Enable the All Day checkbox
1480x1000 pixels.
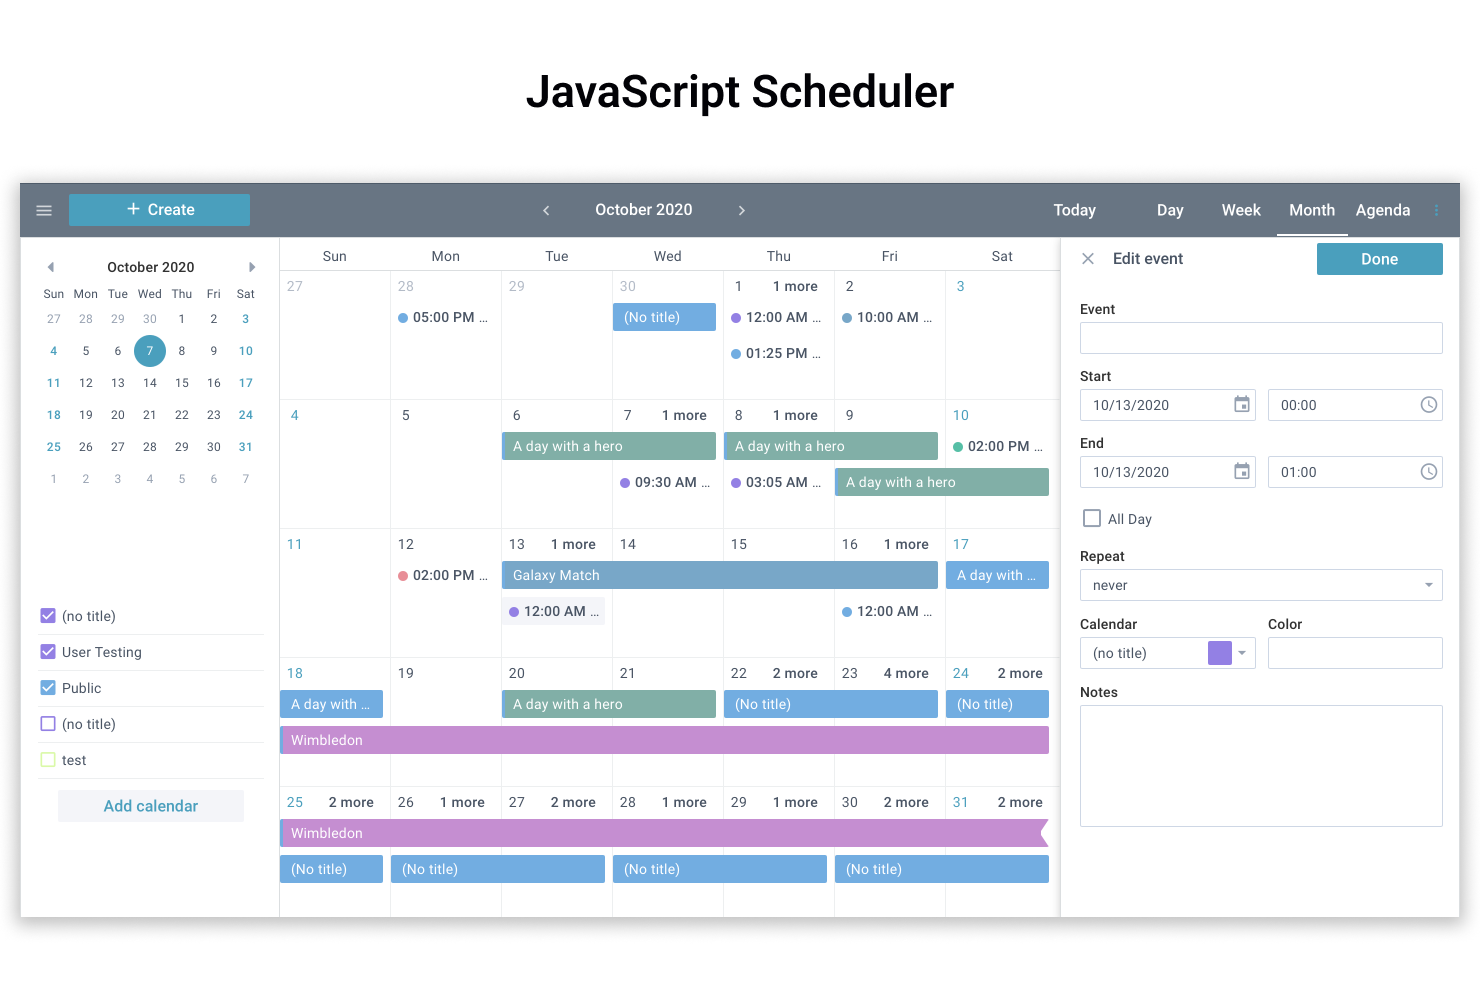click(x=1092, y=518)
